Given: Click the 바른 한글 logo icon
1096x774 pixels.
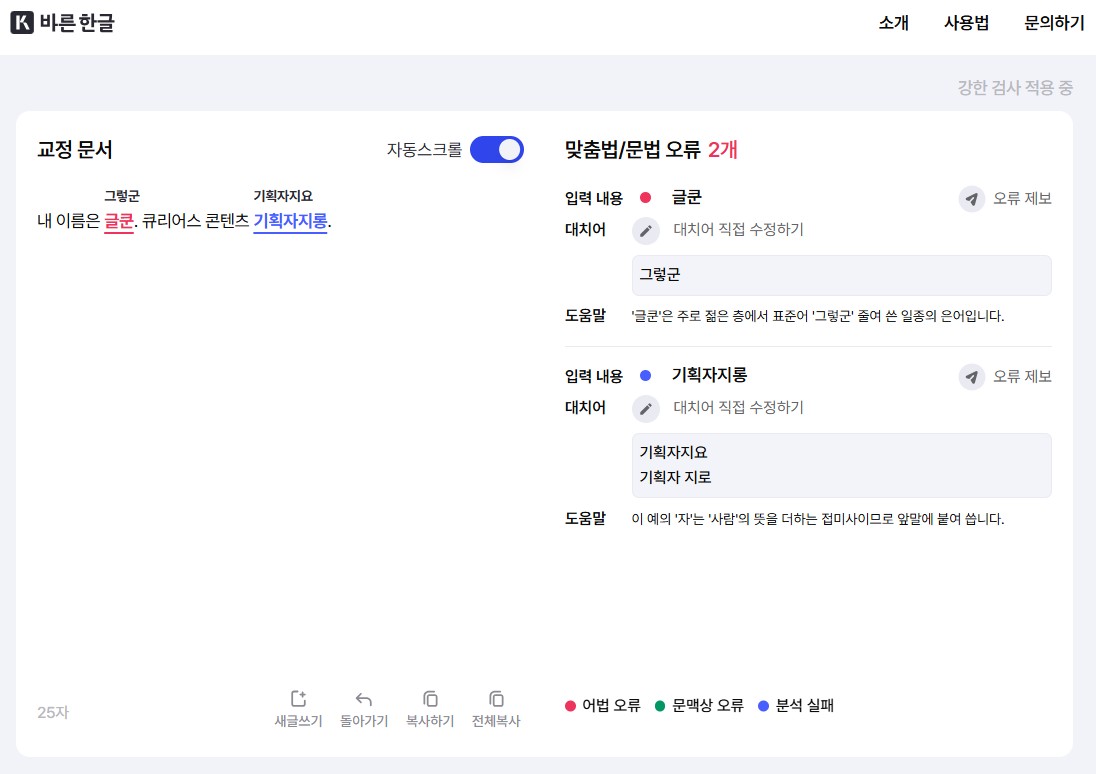Looking at the screenshot, I should click(x=22, y=22).
